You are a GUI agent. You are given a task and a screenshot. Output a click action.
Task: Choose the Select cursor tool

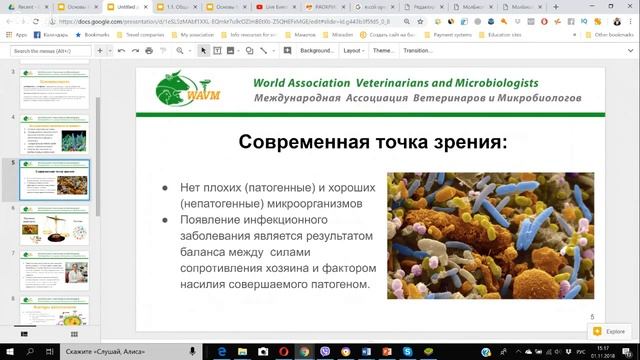[203, 51]
